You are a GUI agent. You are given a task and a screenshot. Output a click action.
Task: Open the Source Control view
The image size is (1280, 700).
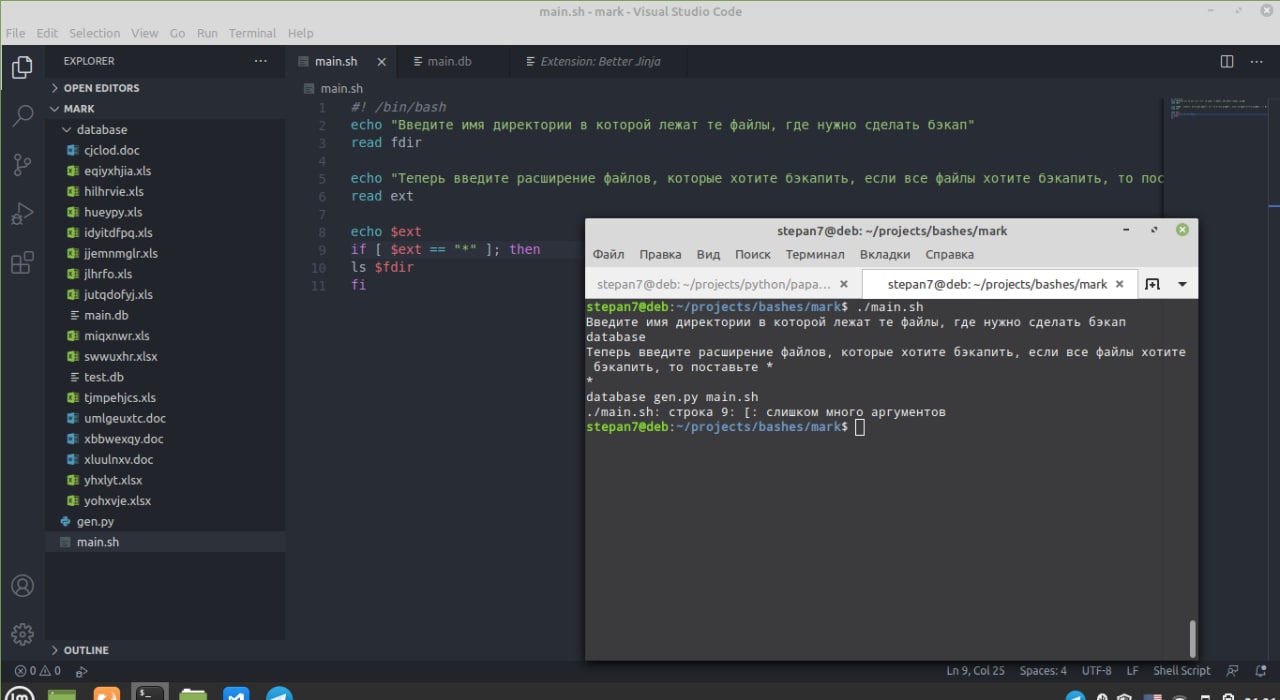point(22,165)
